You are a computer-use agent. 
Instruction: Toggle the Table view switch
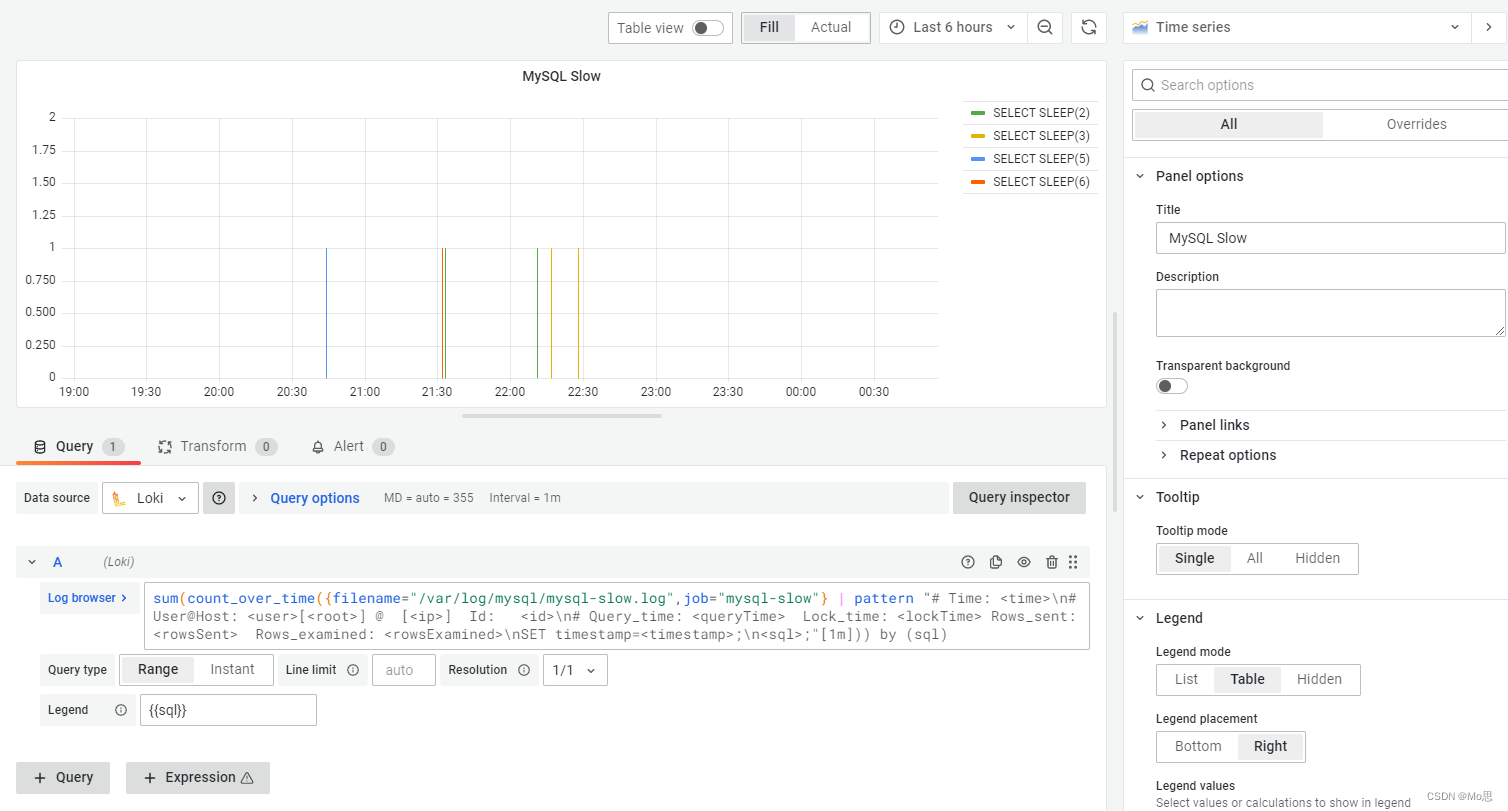coord(708,28)
